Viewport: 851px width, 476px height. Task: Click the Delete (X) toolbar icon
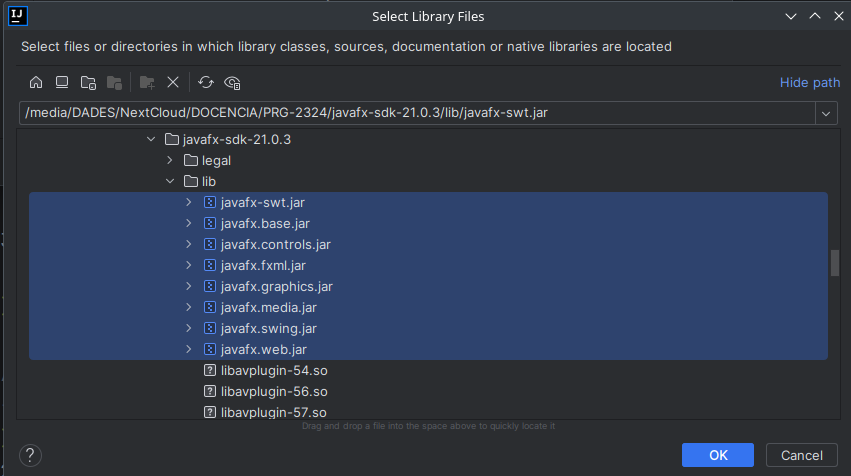click(x=173, y=82)
